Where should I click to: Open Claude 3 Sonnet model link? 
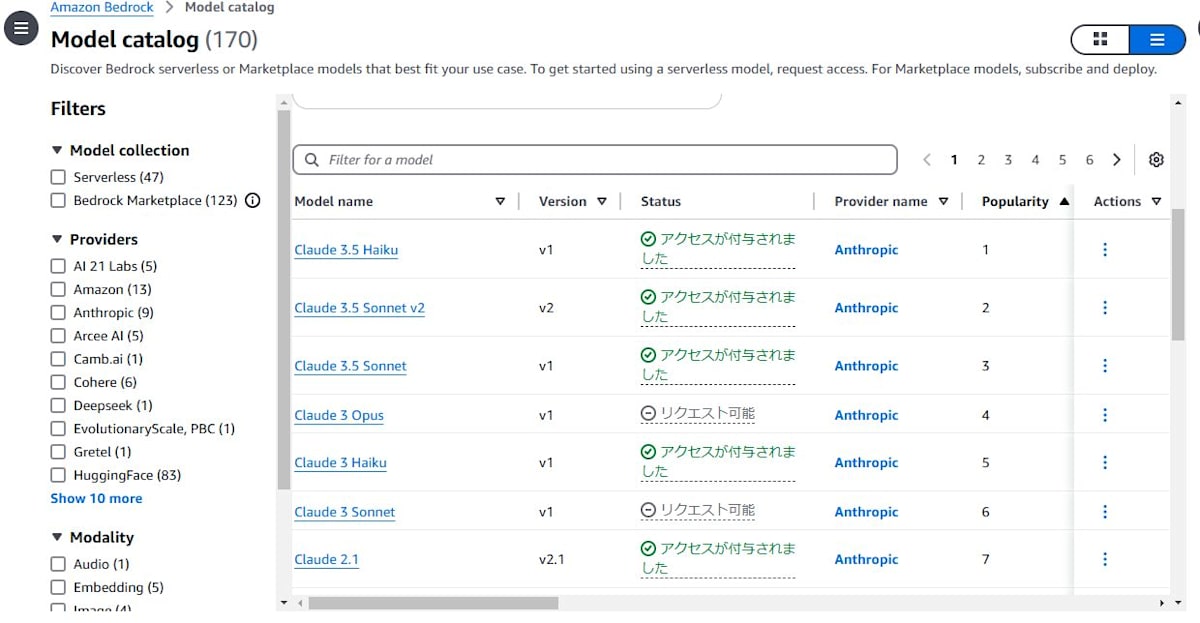pyautogui.click(x=344, y=512)
